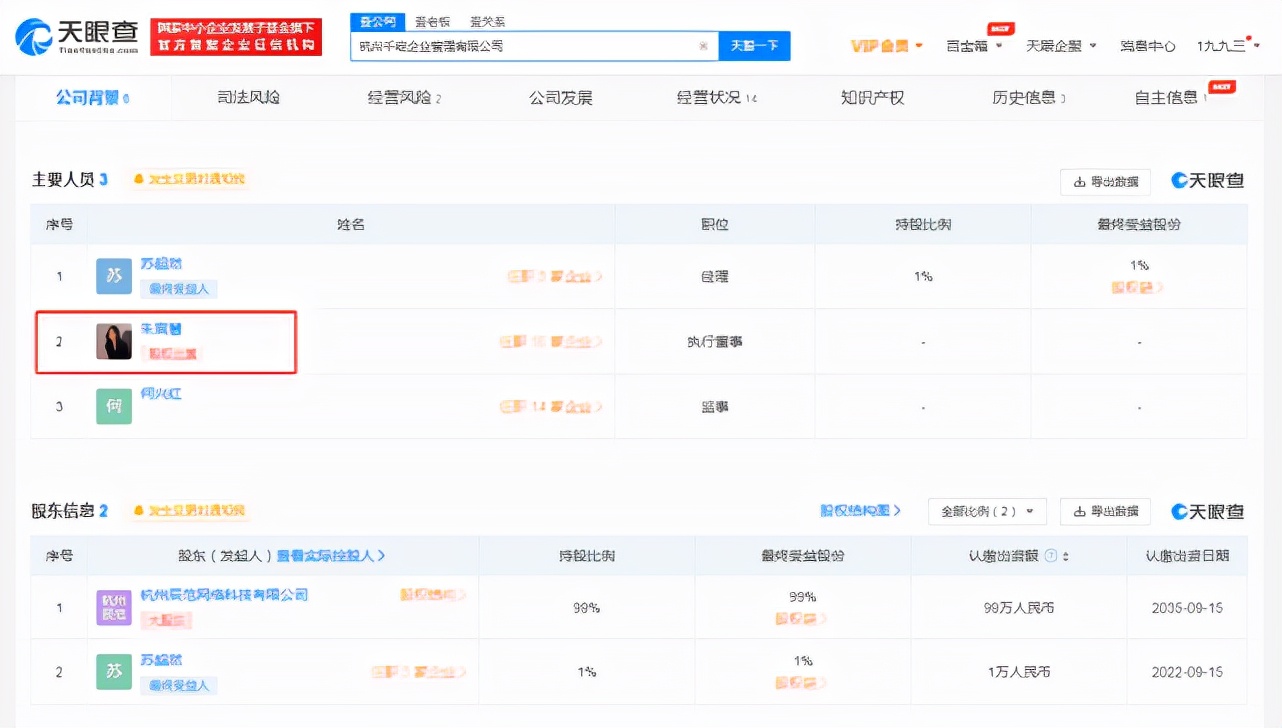Click the 天眼查 watermark logo beside 主要人员
Screen dimensions: 1282x728
point(1207,181)
